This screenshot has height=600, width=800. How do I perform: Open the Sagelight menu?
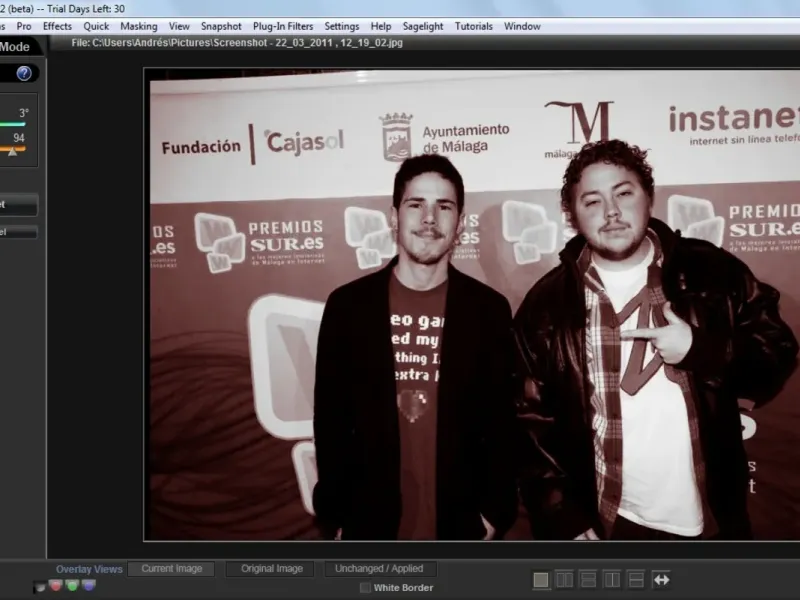(x=423, y=27)
